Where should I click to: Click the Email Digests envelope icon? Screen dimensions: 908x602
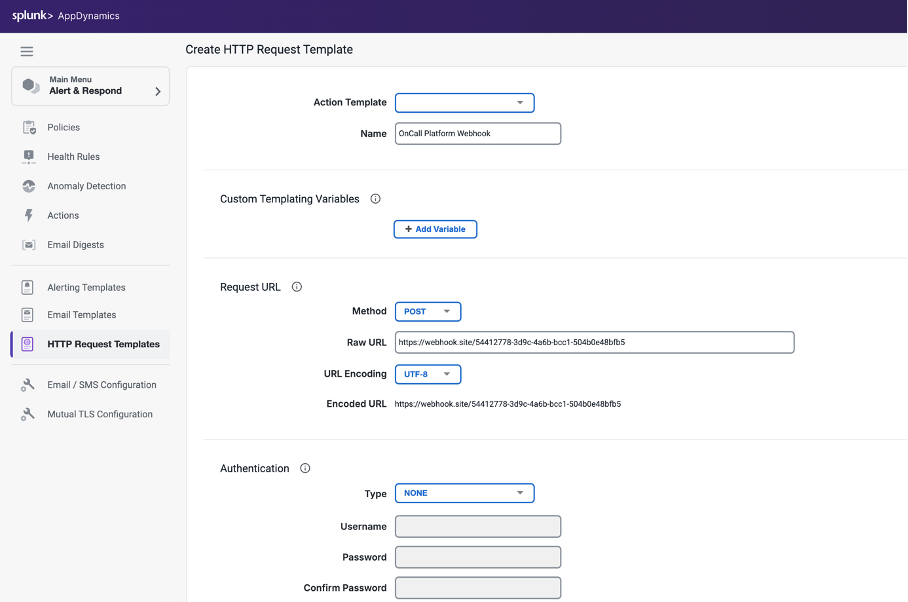click(29, 245)
